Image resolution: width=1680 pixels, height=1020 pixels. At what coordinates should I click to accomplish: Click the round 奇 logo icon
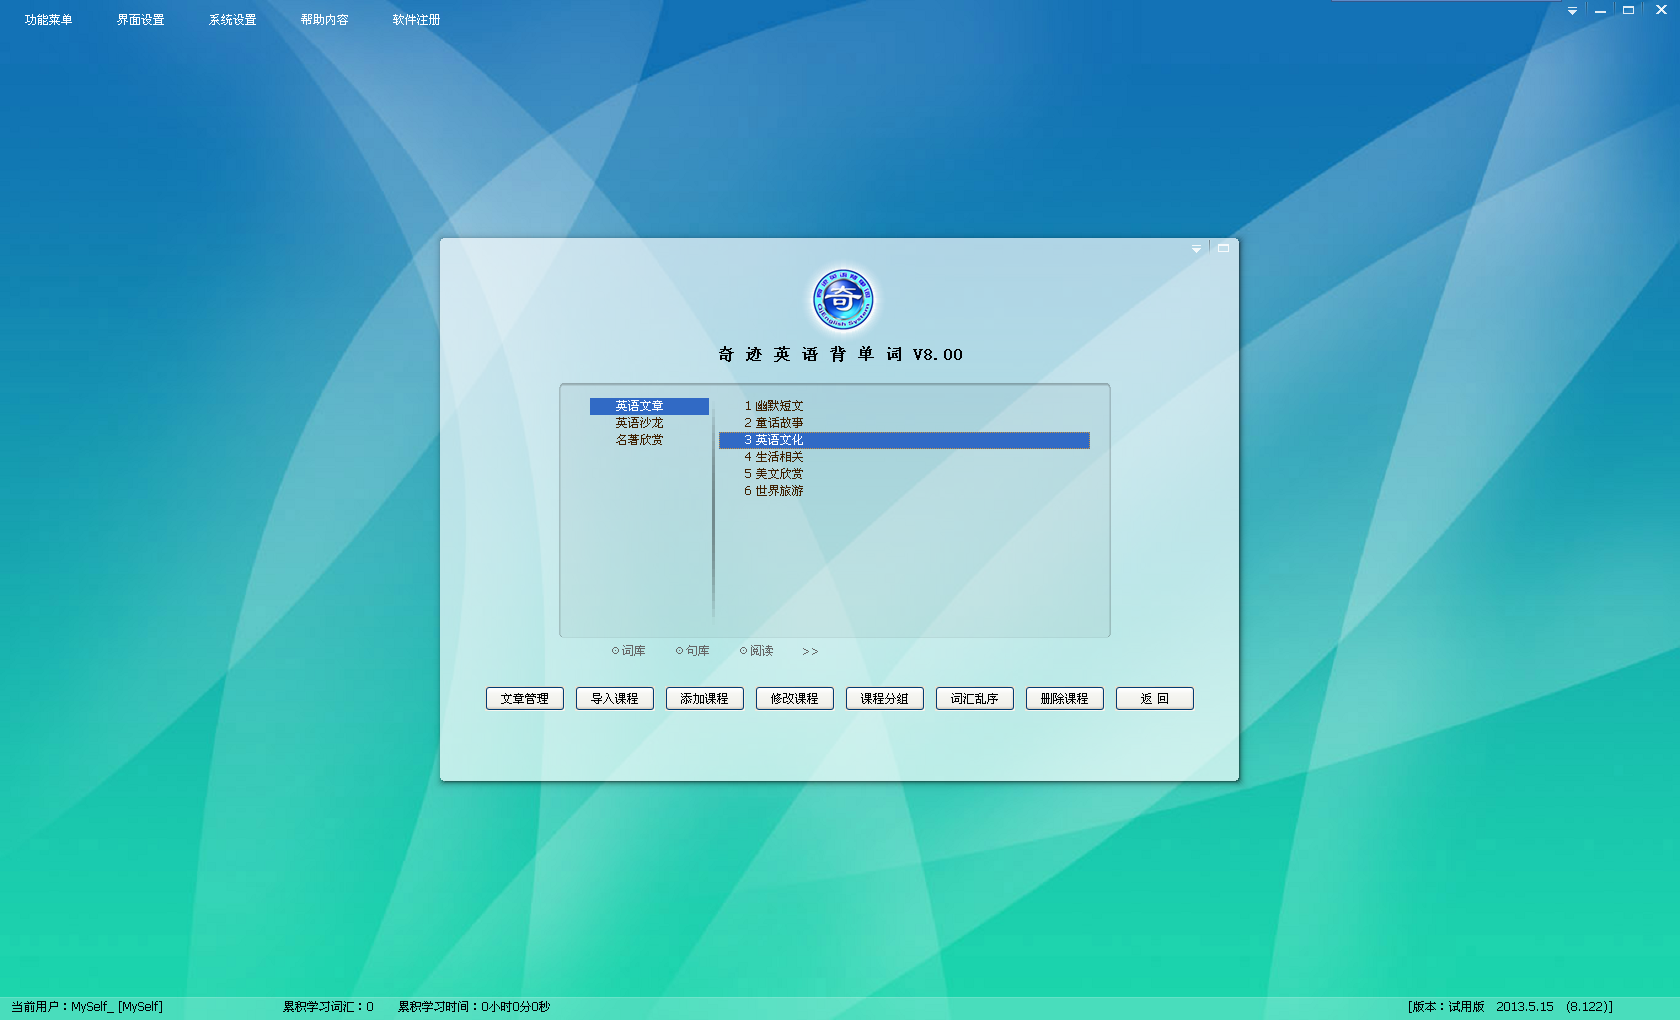pyautogui.click(x=843, y=298)
